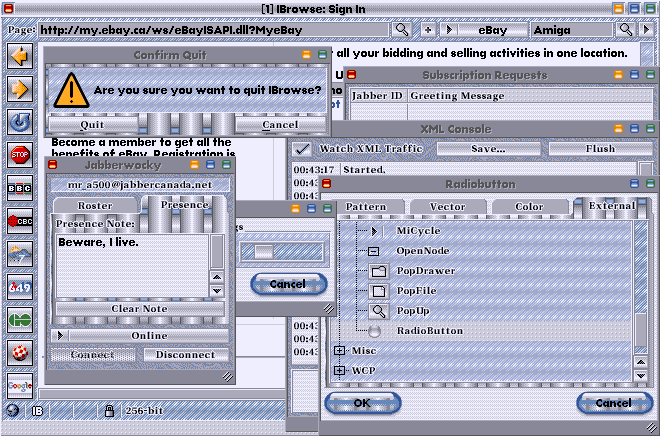The image size is (660, 436).
Task: Select the Presence tab in Jabberwocky
Action: tap(184, 205)
